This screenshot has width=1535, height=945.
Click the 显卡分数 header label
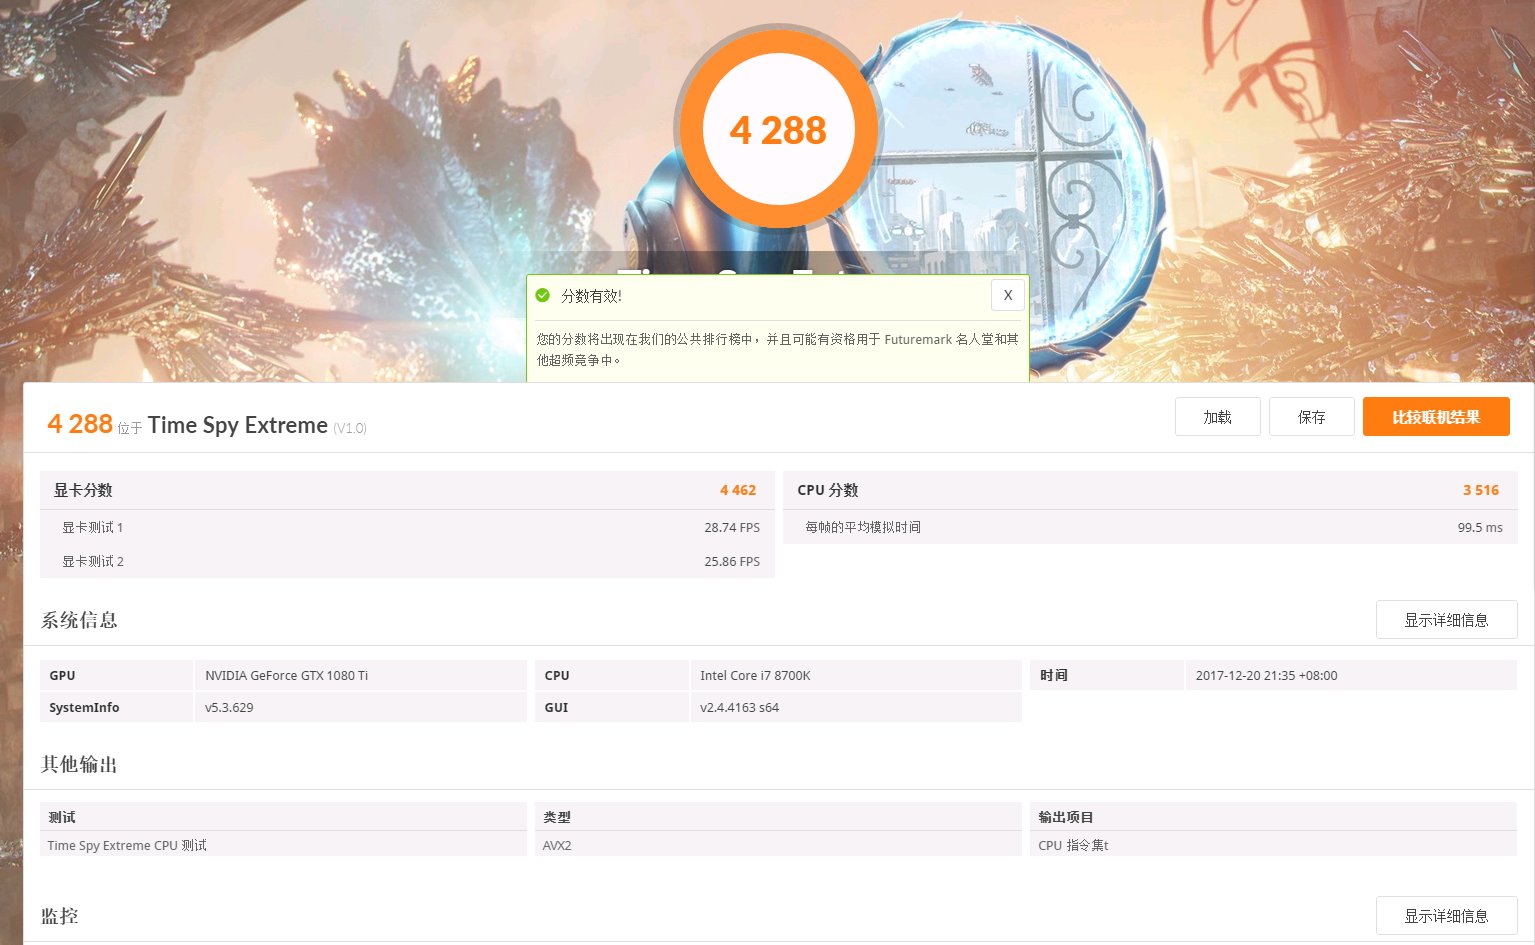pyautogui.click(x=83, y=490)
